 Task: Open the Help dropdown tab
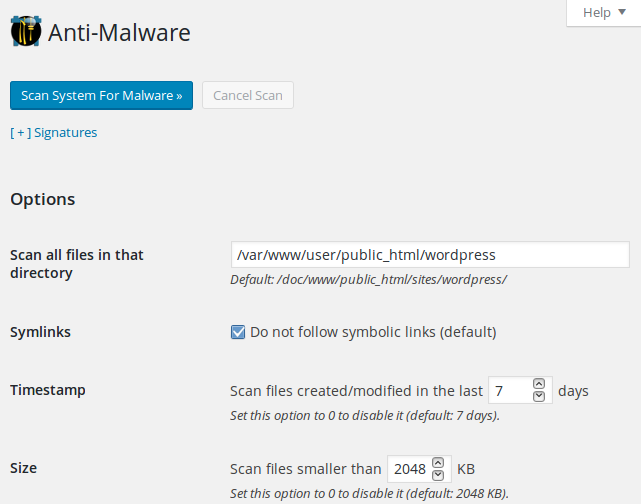click(604, 13)
